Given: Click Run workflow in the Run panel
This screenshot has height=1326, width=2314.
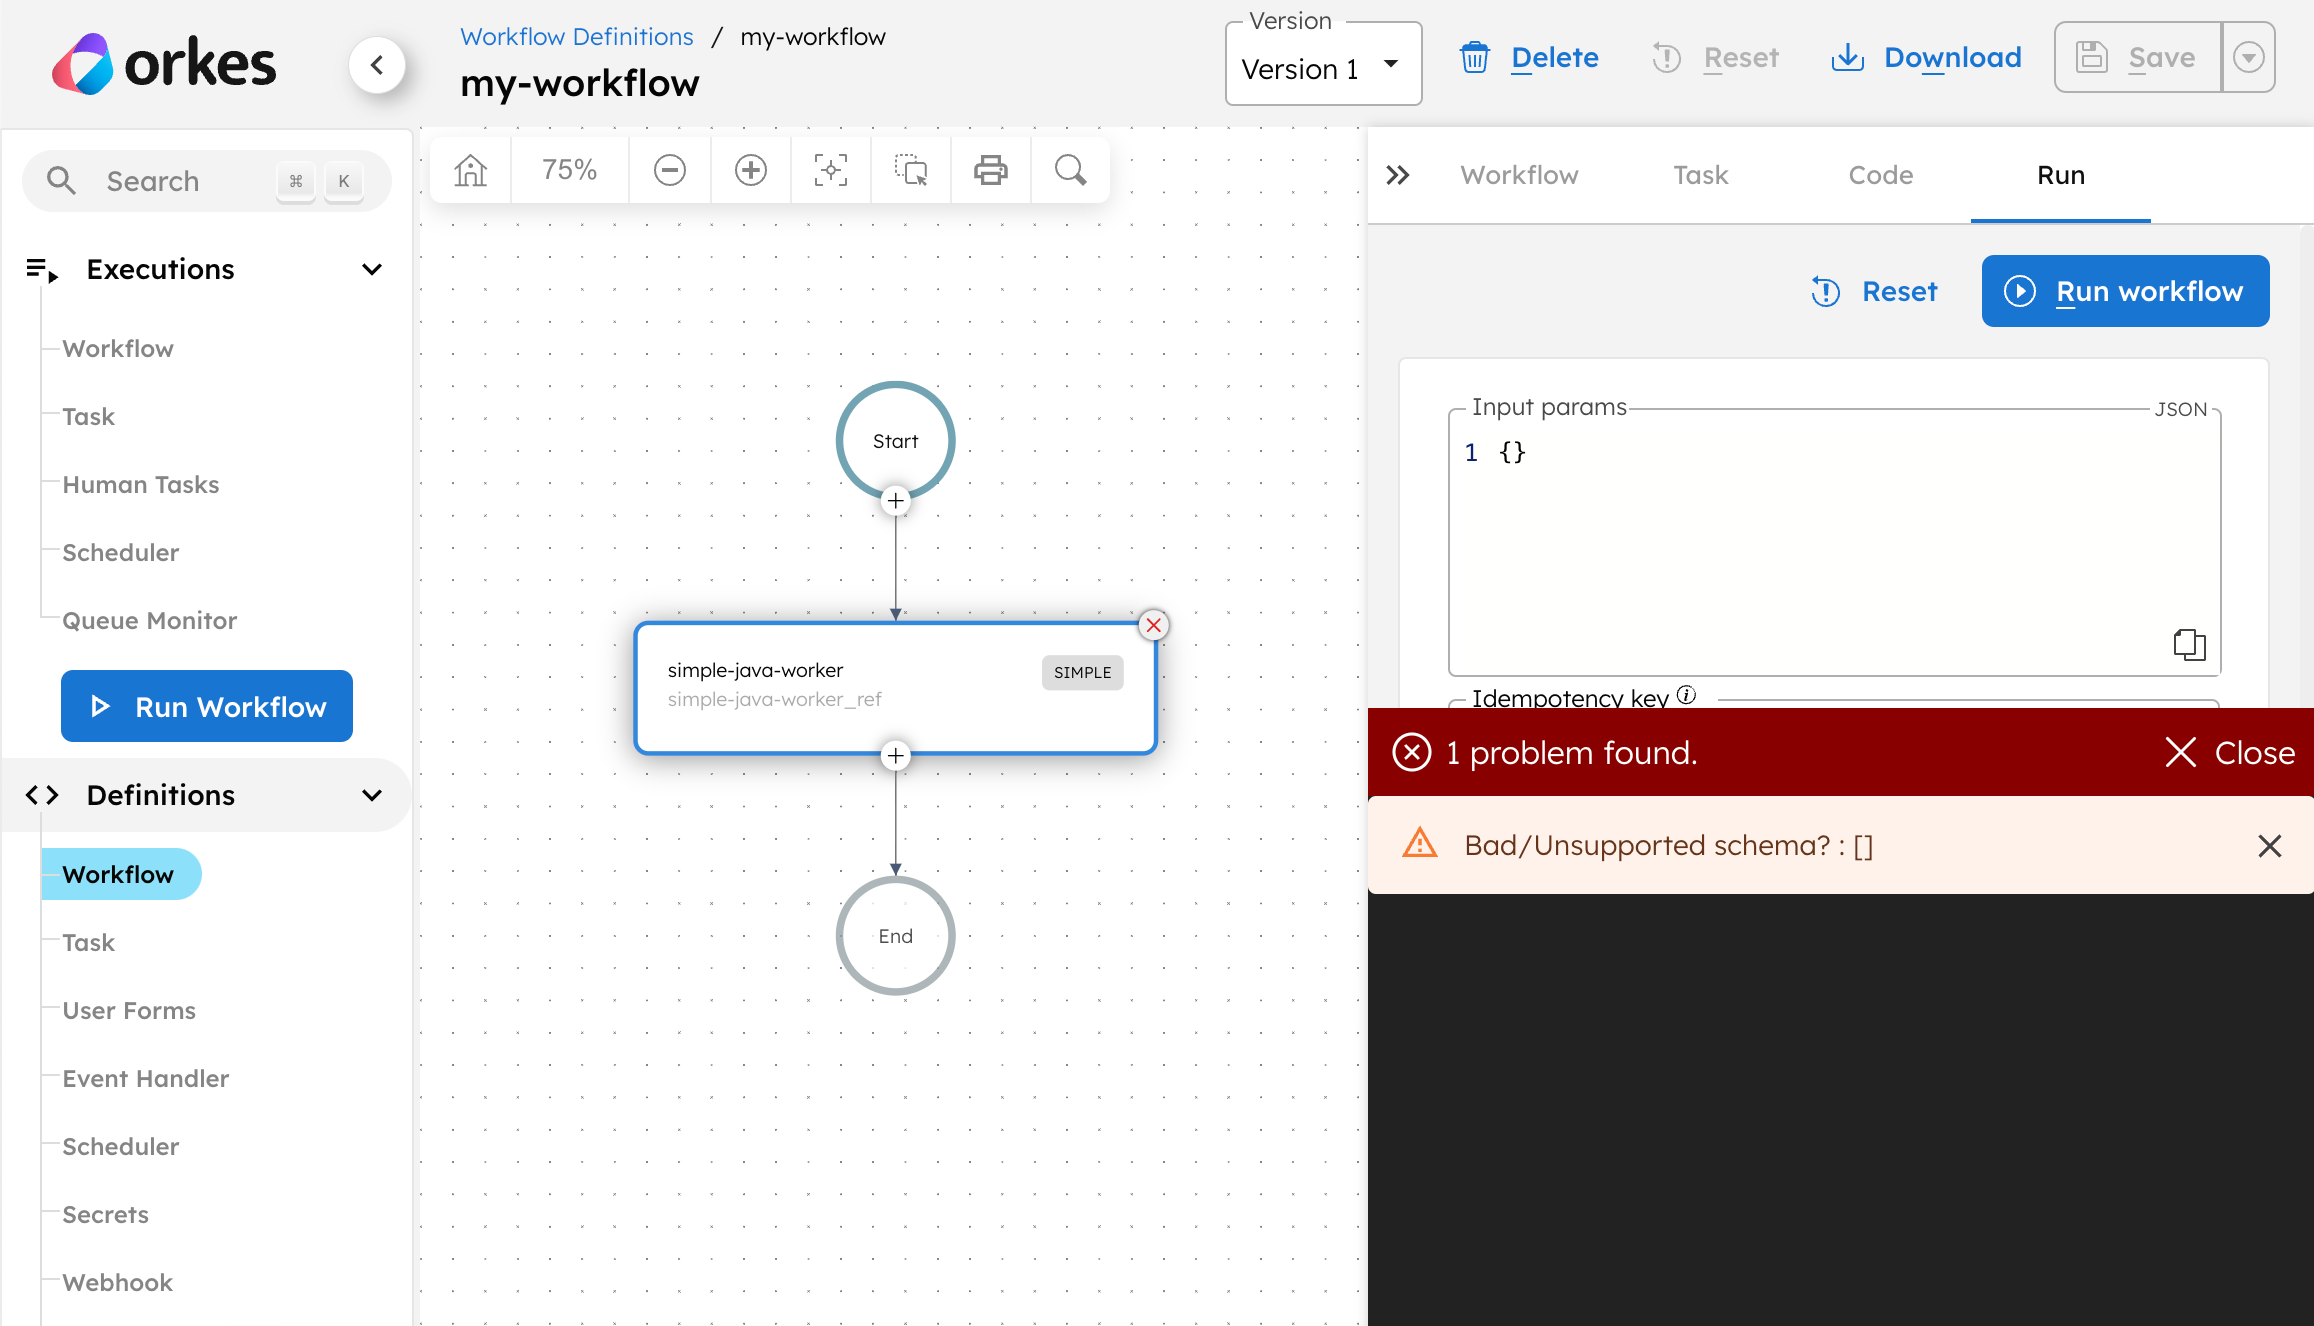Looking at the screenshot, I should pyautogui.click(x=2125, y=291).
